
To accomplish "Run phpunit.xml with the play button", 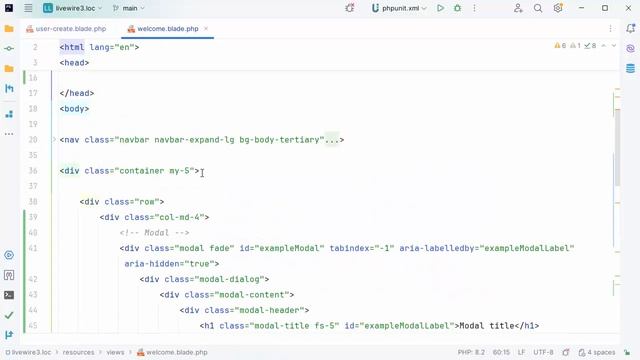I will pos(440,8).
